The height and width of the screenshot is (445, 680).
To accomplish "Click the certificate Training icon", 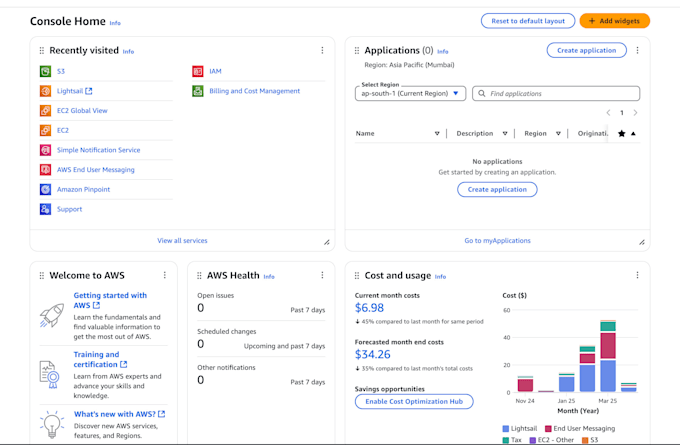I will (49, 374).
